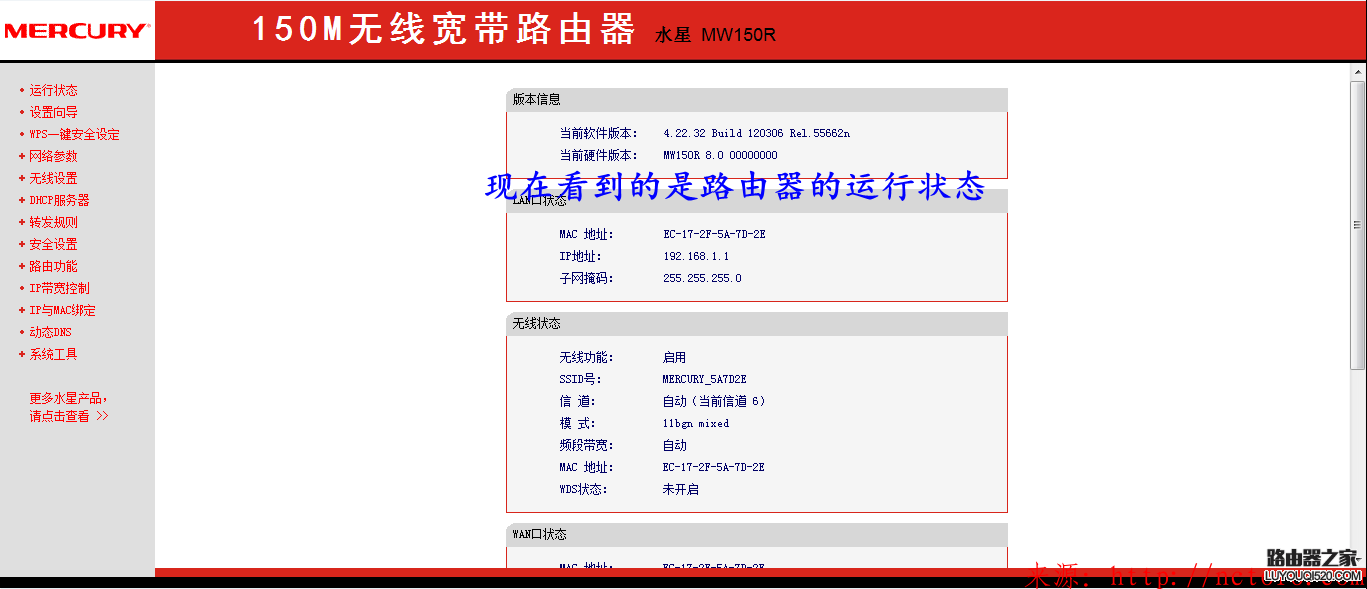This screenshot has width=1367, height=589.
Task: Click the LAN MAC 地址 value
Action: coord(714,234)
